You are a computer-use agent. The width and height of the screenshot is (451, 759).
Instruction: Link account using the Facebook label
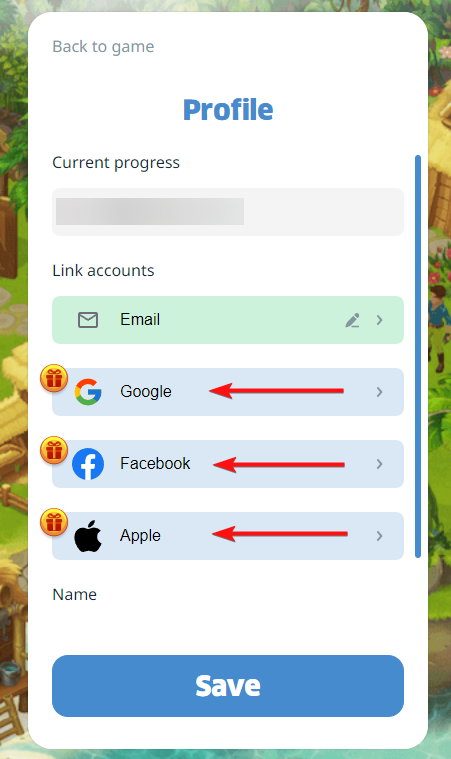pos(155,463)
